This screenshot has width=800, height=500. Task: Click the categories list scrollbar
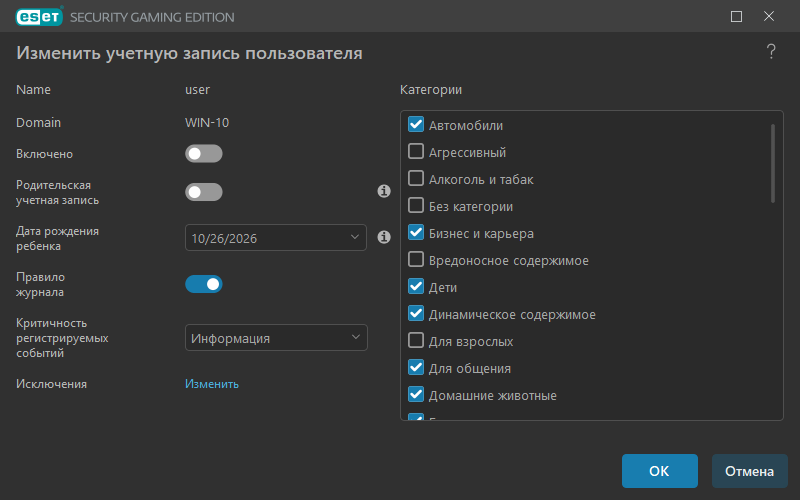[773, 163]
